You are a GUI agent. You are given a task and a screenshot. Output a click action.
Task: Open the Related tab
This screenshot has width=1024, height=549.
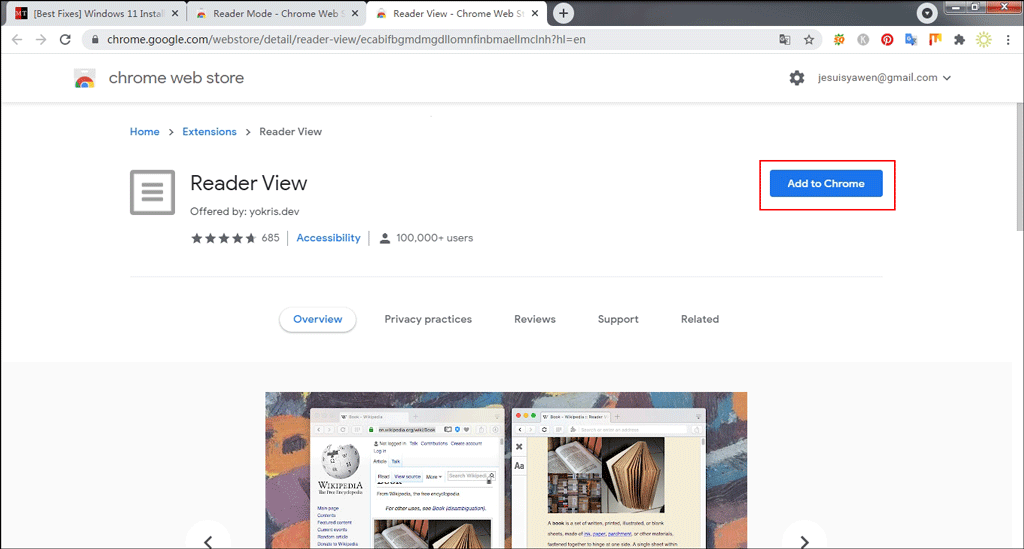coord(699,319)
